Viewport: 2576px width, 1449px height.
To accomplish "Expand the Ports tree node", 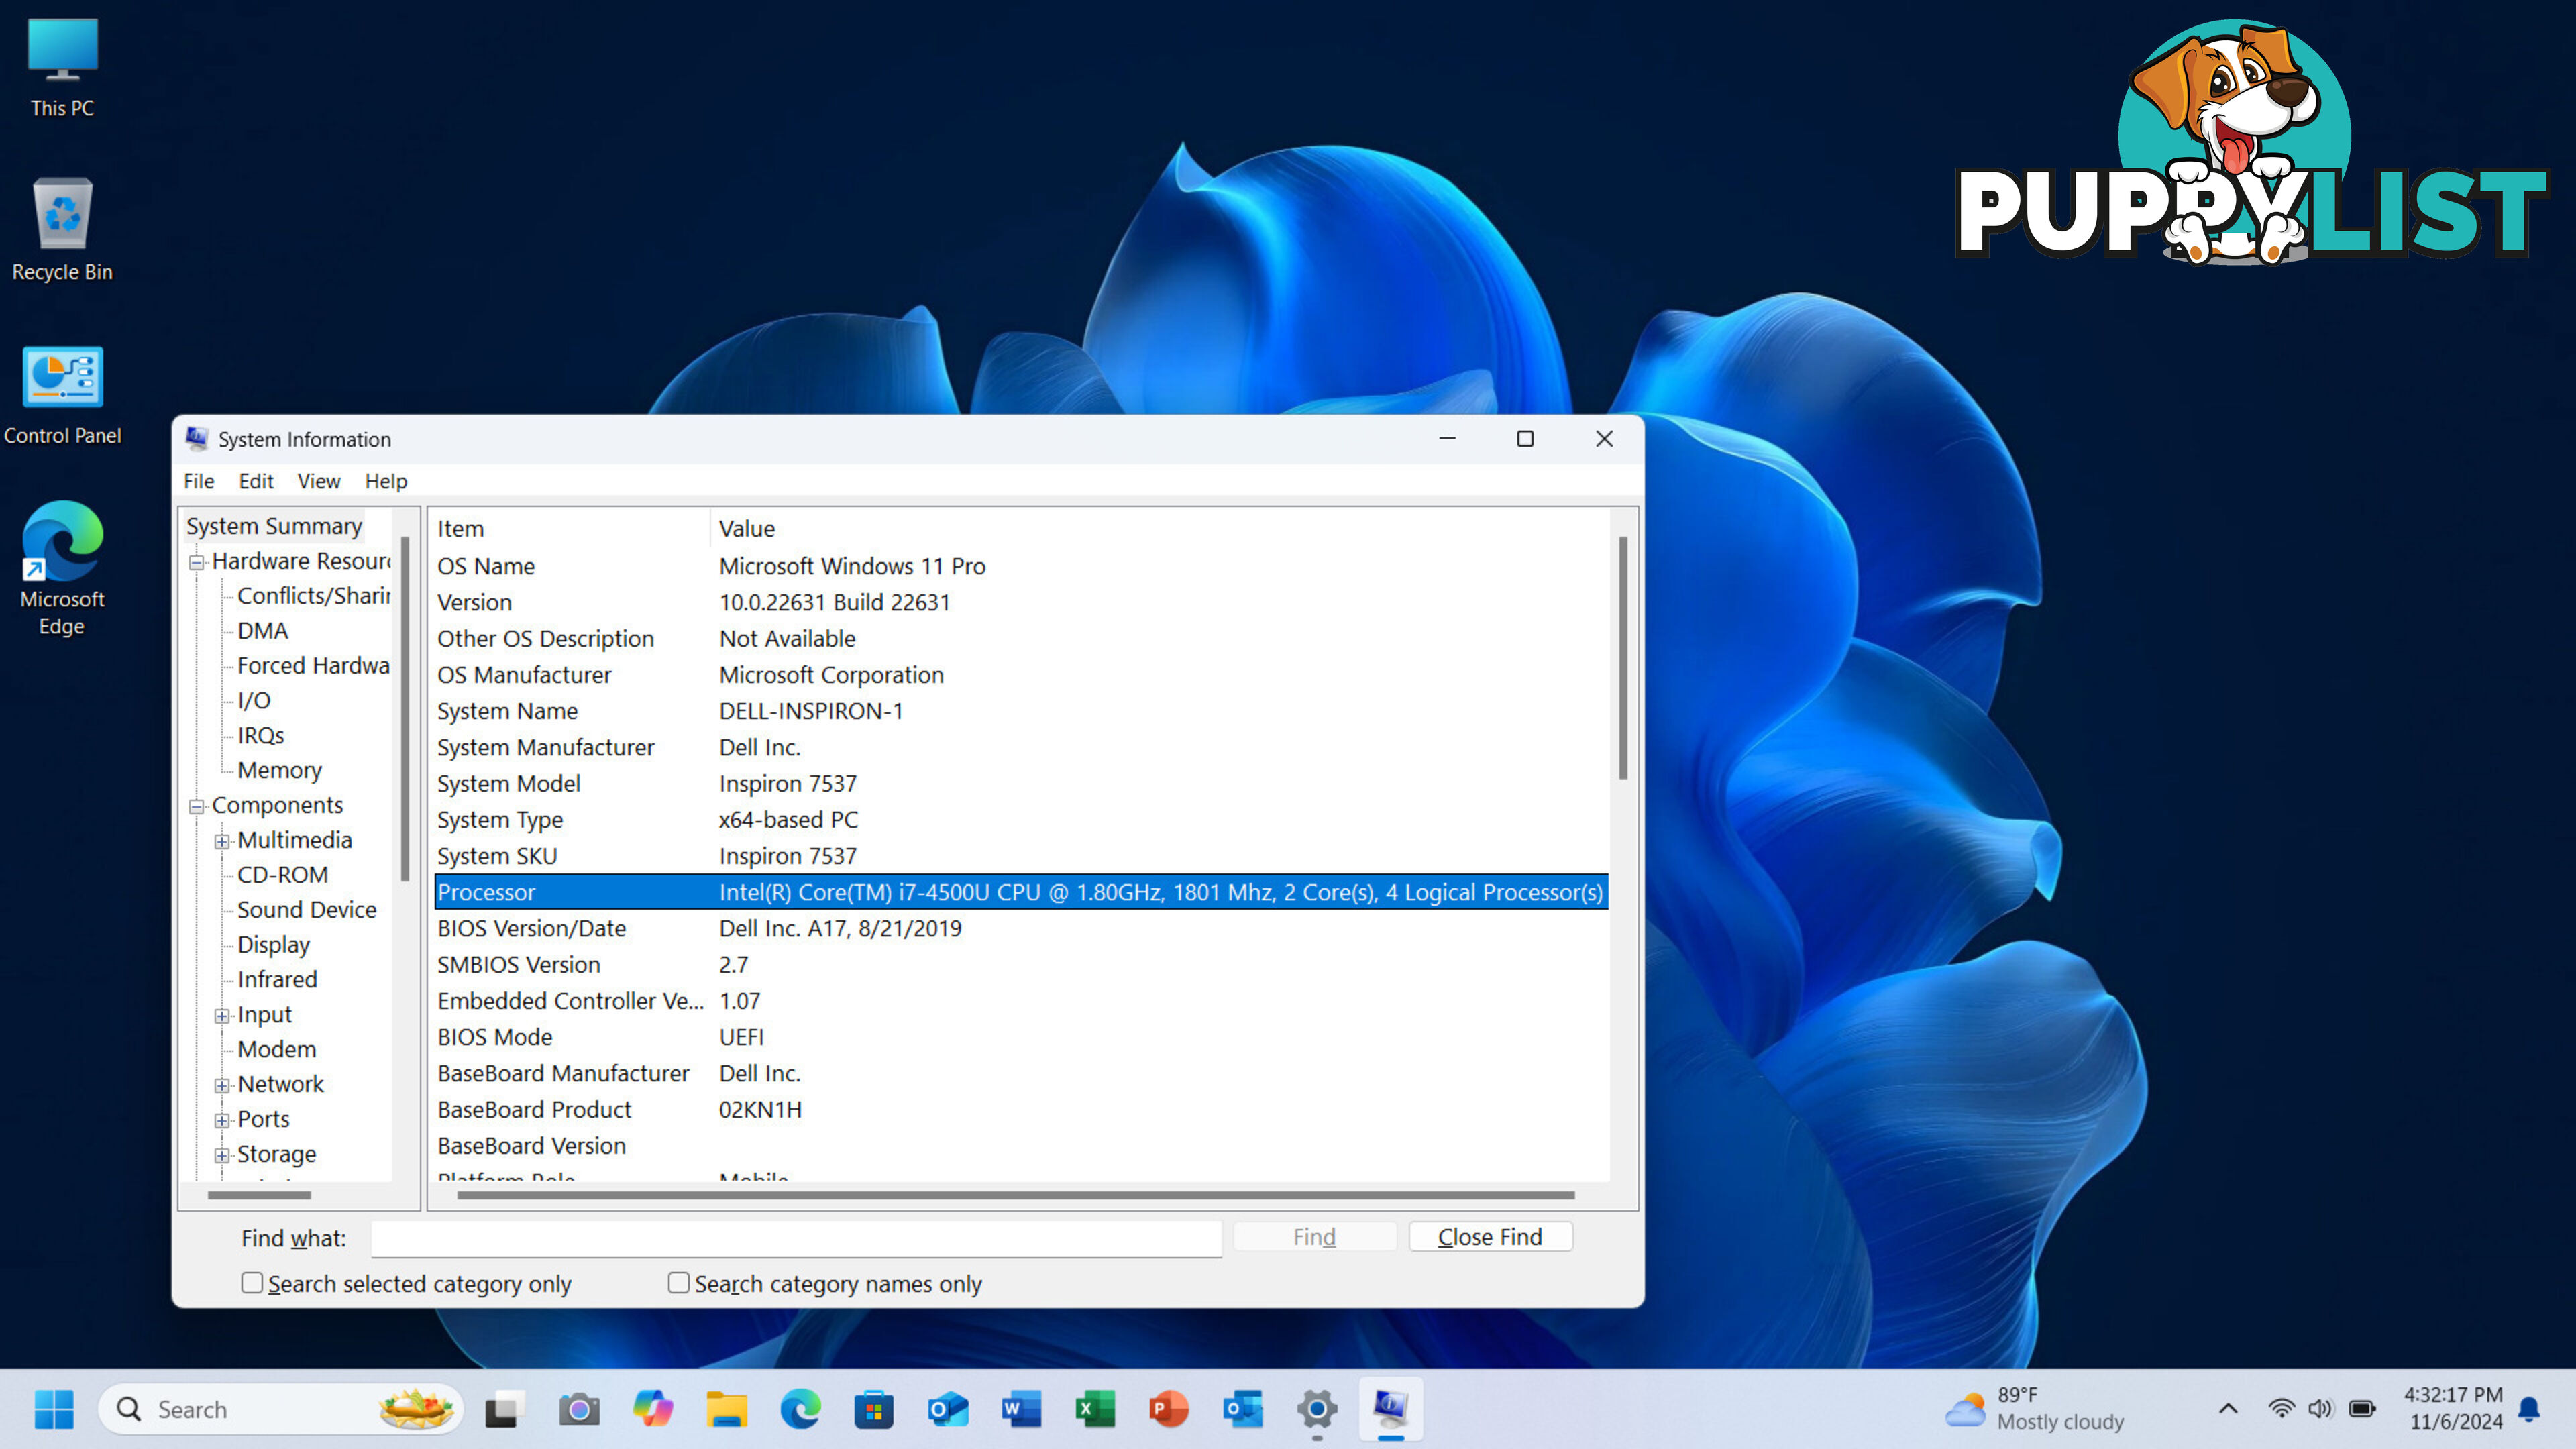I will pyautogui.click(x=222, y=1120).
